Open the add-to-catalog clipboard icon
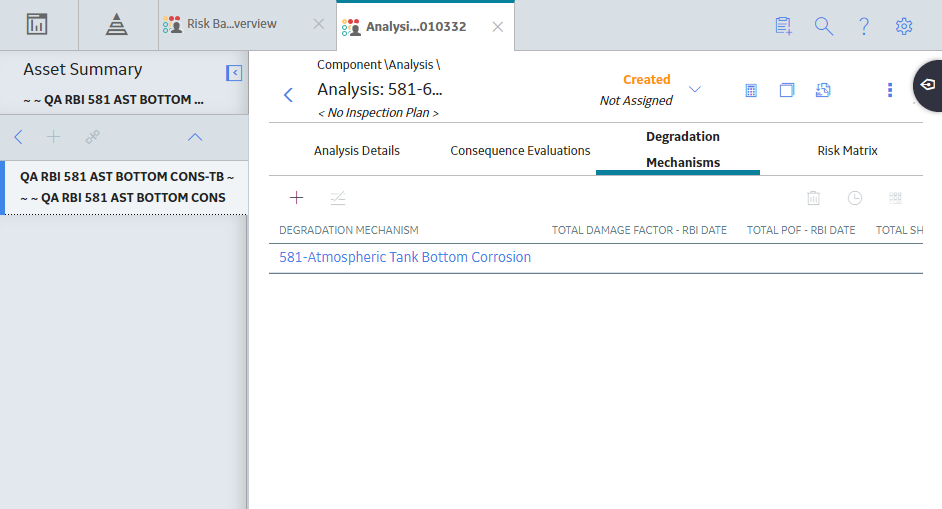This screenshot has width=942, height=509. (783, 26)
